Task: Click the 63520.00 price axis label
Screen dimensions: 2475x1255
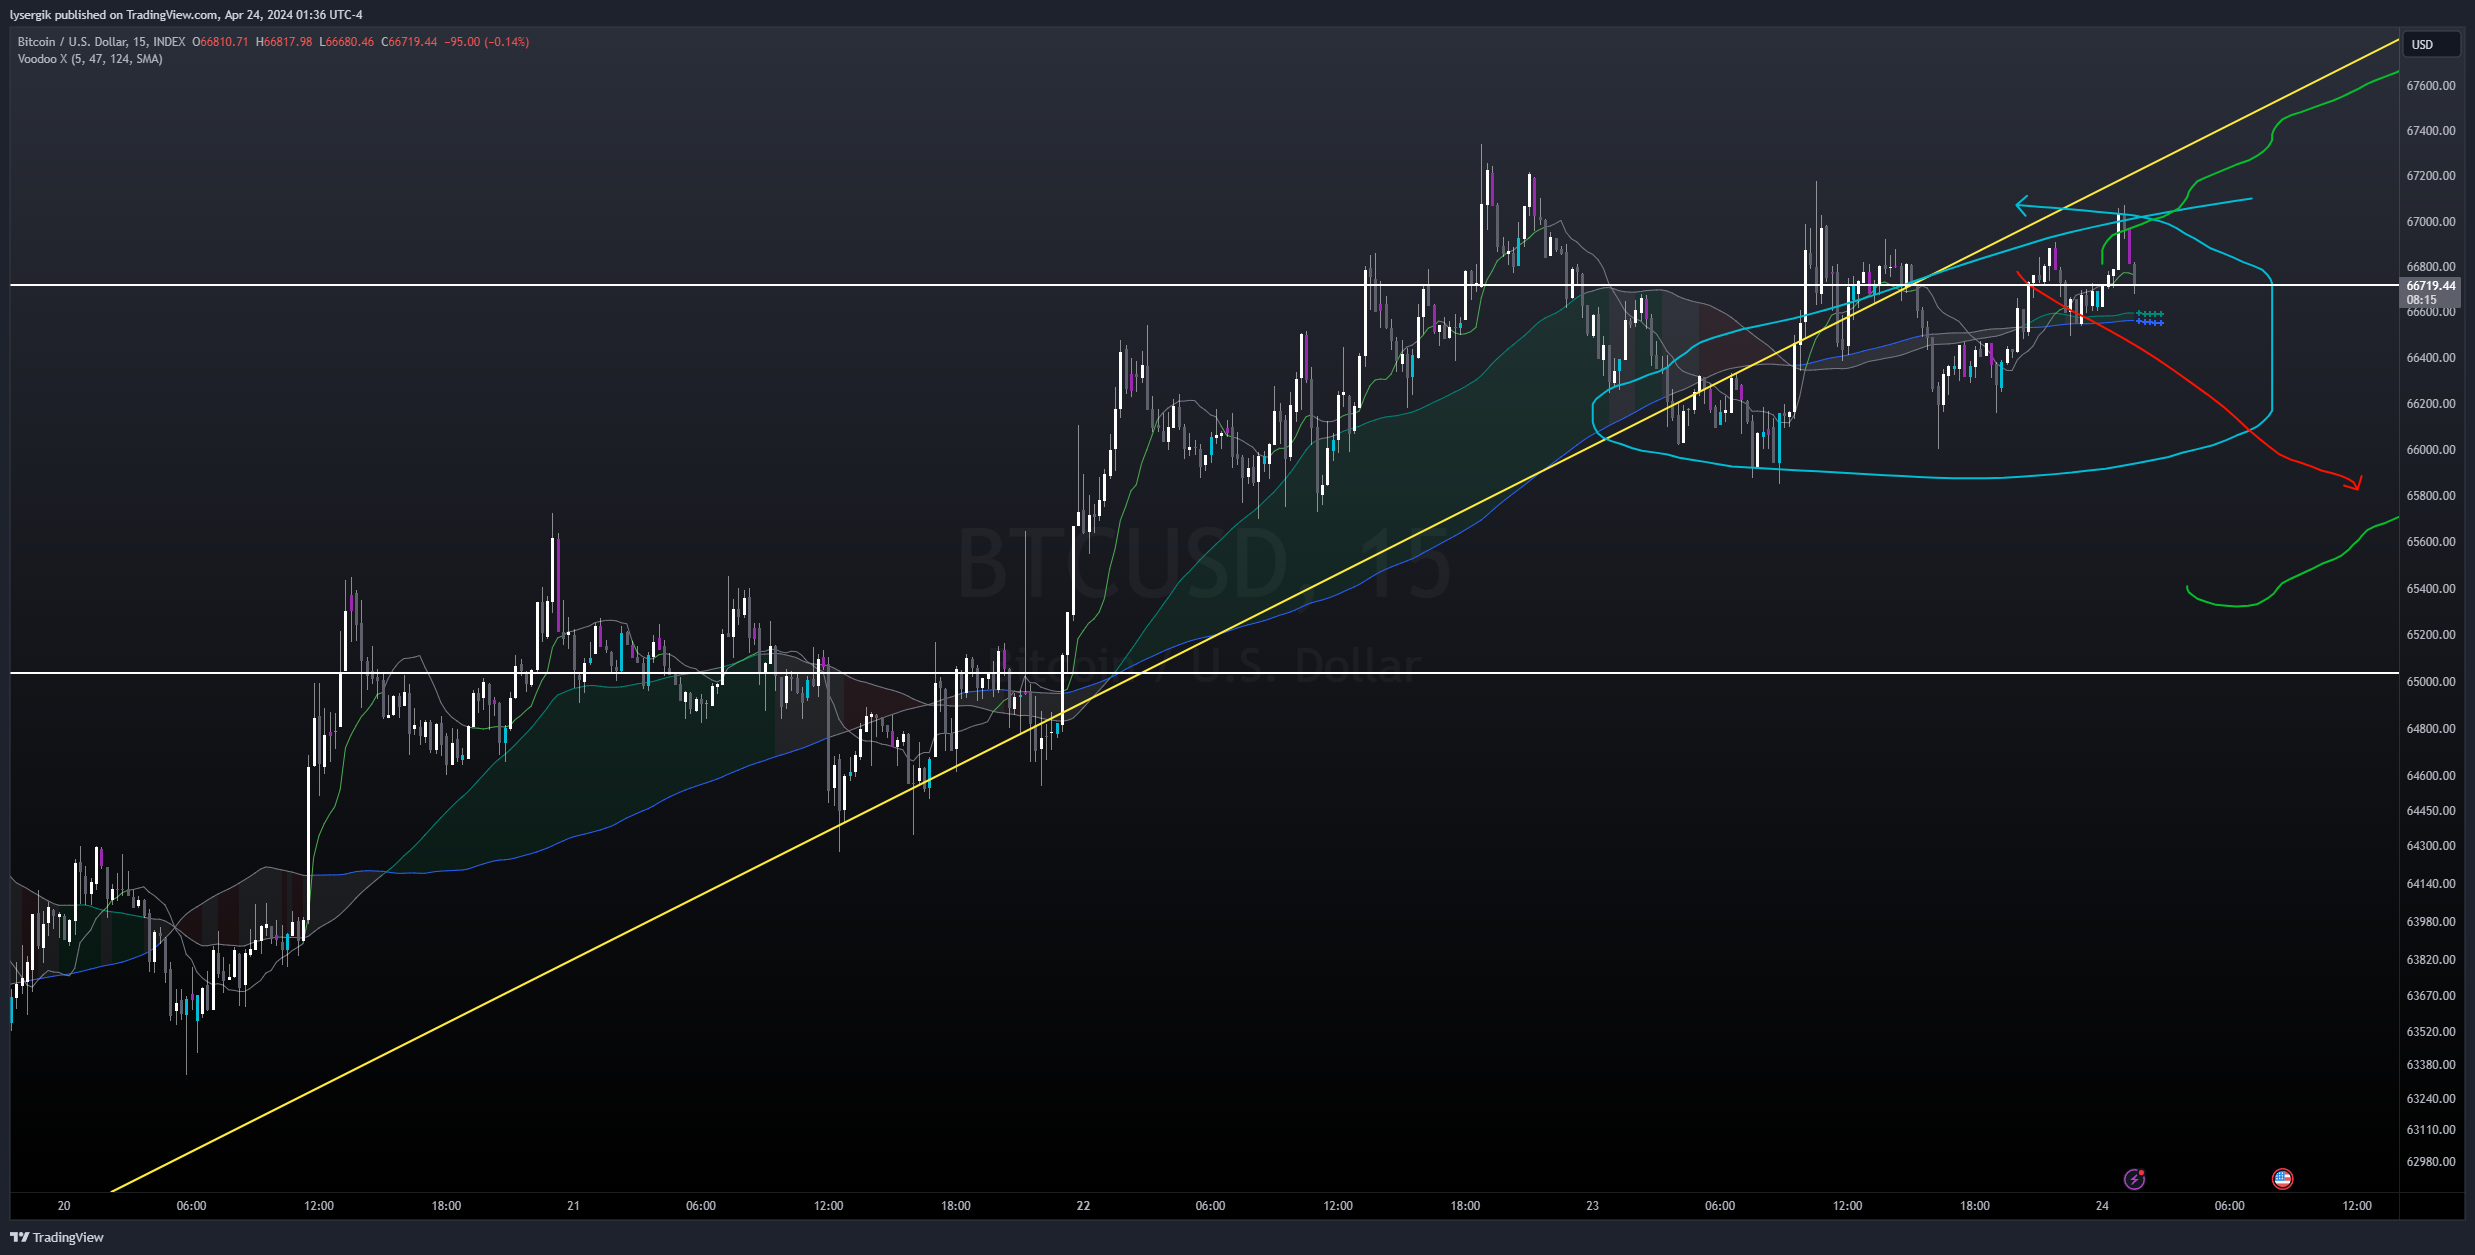Action: pos(2431,1032)
